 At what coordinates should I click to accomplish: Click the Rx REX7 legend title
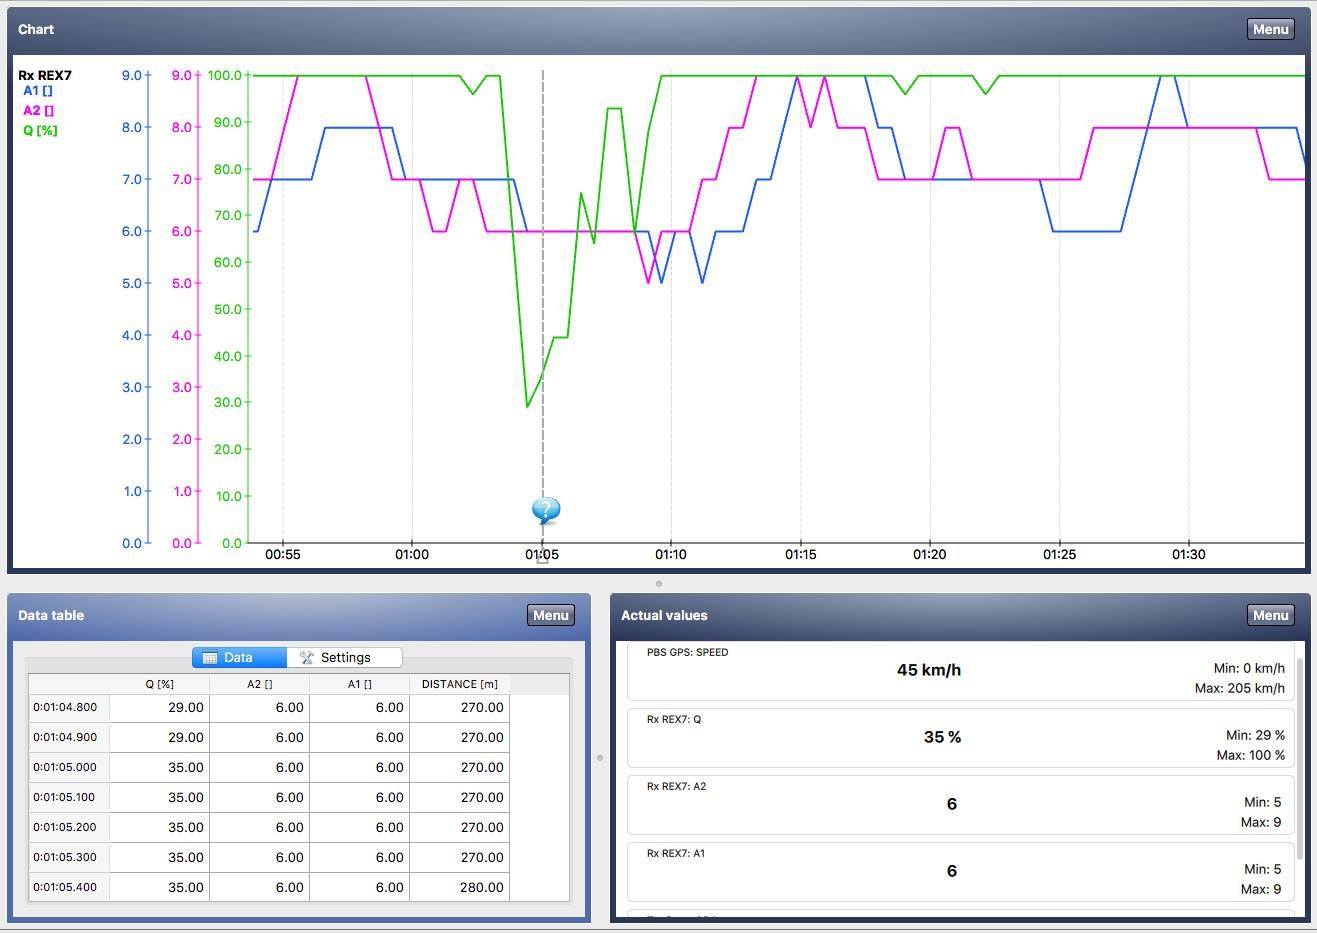click(45, 75)
